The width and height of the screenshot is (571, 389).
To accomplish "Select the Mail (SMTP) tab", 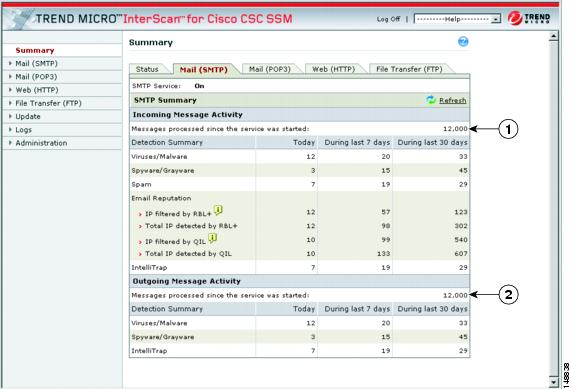I will (204, 70).
